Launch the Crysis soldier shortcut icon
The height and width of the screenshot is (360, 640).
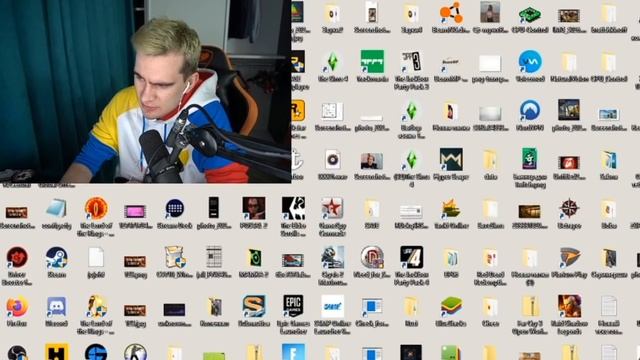coord(332,258)
